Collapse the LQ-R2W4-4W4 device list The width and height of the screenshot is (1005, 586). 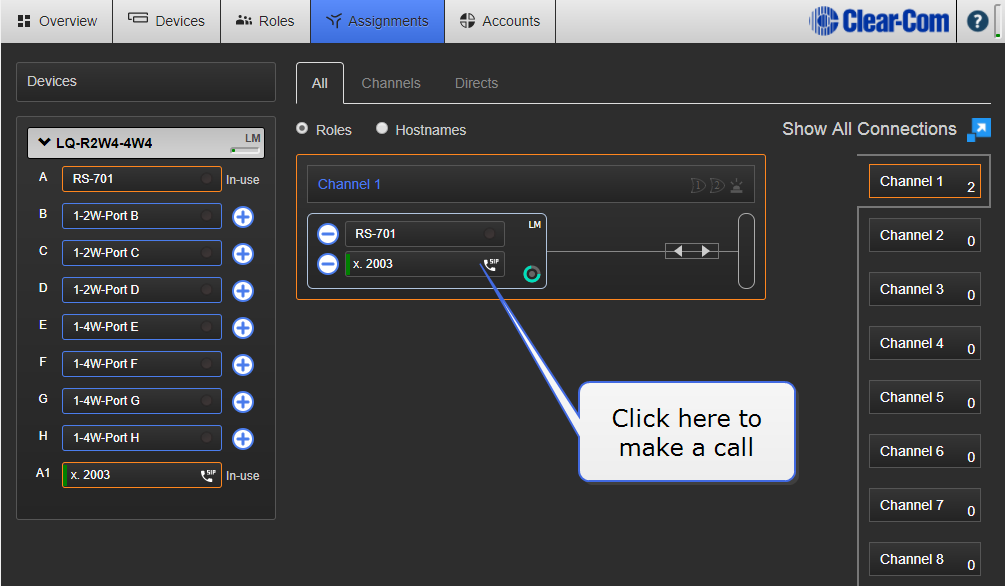[x=44, y=143]
